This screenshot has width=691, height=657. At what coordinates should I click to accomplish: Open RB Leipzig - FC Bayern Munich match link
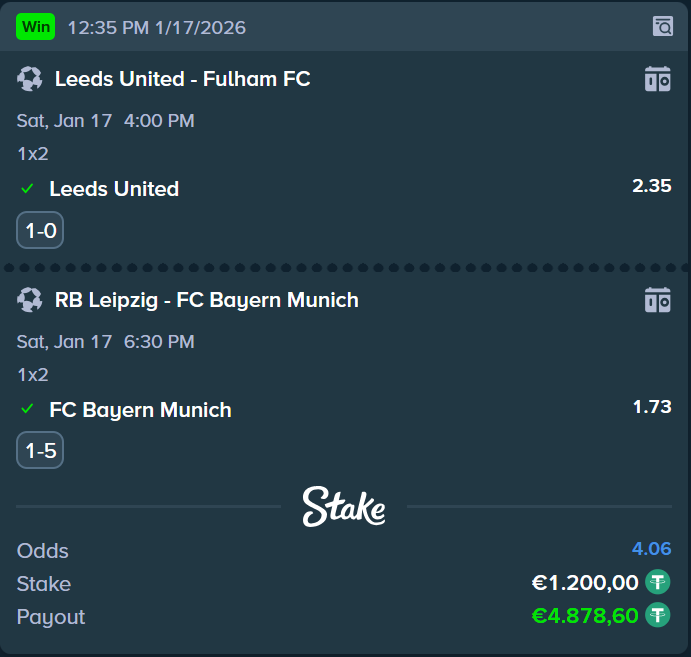(x=206, y=300)
